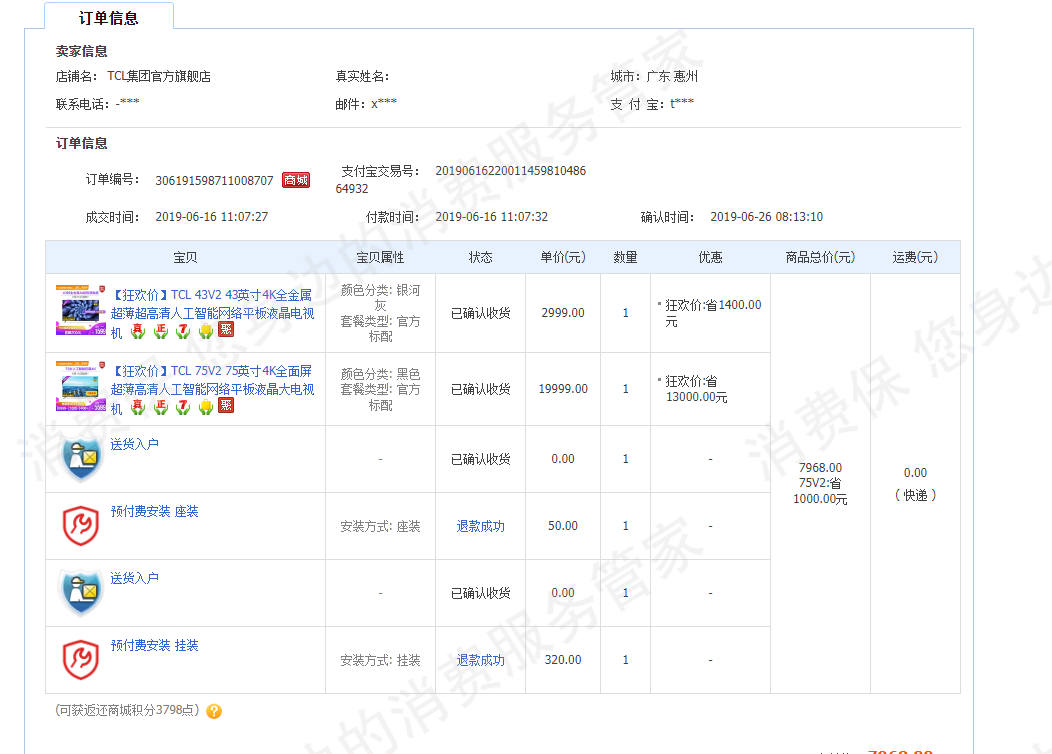Viewport: 1052px width, 754px height.
Task: Open the lower 送货入户 service link
Action: [x=135, y=578]
